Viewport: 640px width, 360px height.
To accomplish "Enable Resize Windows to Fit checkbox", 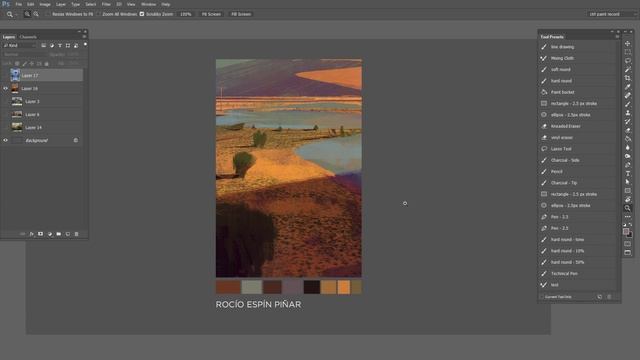I will coord(48,14).
